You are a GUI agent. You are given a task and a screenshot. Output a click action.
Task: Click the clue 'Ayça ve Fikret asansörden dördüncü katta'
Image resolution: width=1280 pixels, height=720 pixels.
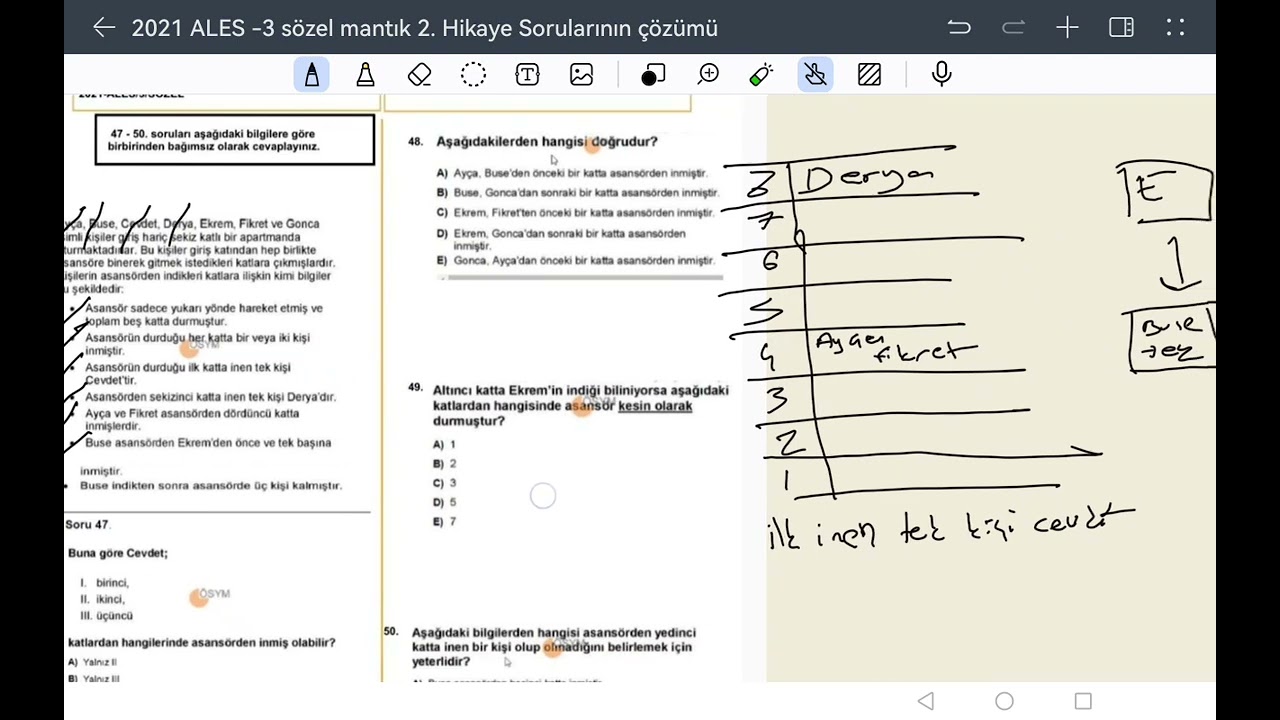192,419
